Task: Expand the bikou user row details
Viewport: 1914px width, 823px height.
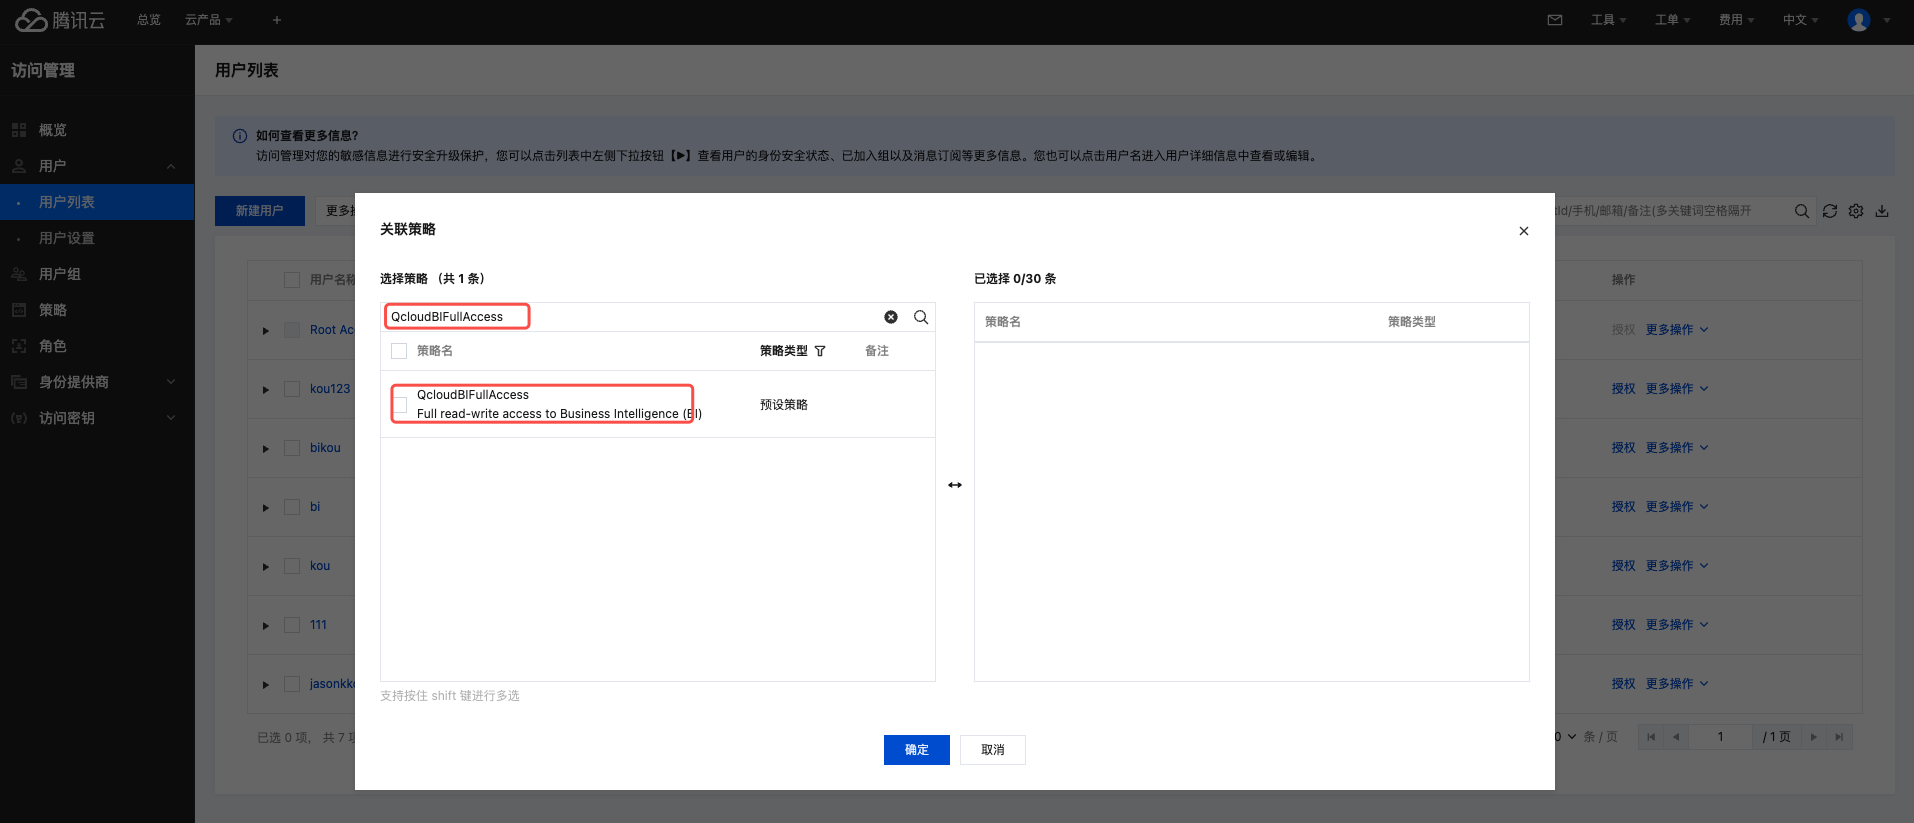Action: tap(266, 449)
